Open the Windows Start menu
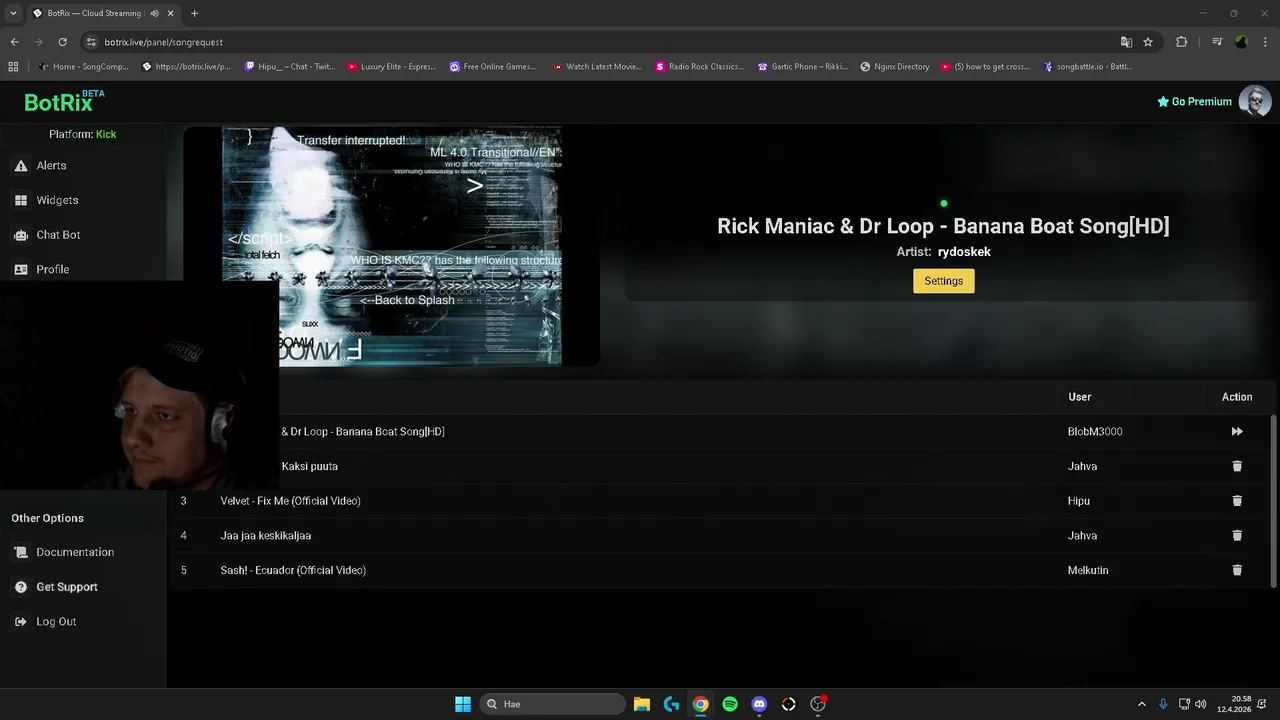The width and height of the screenshot is (1280, 720). [x=463, y=704]
